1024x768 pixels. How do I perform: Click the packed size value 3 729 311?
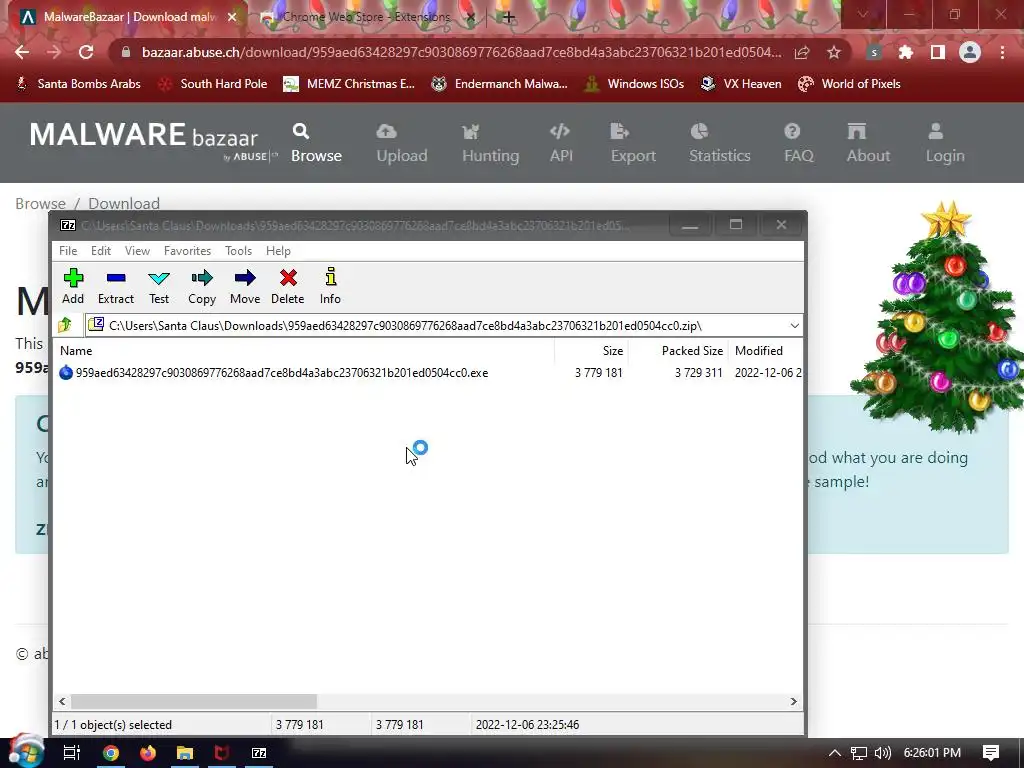click(699, 373)
